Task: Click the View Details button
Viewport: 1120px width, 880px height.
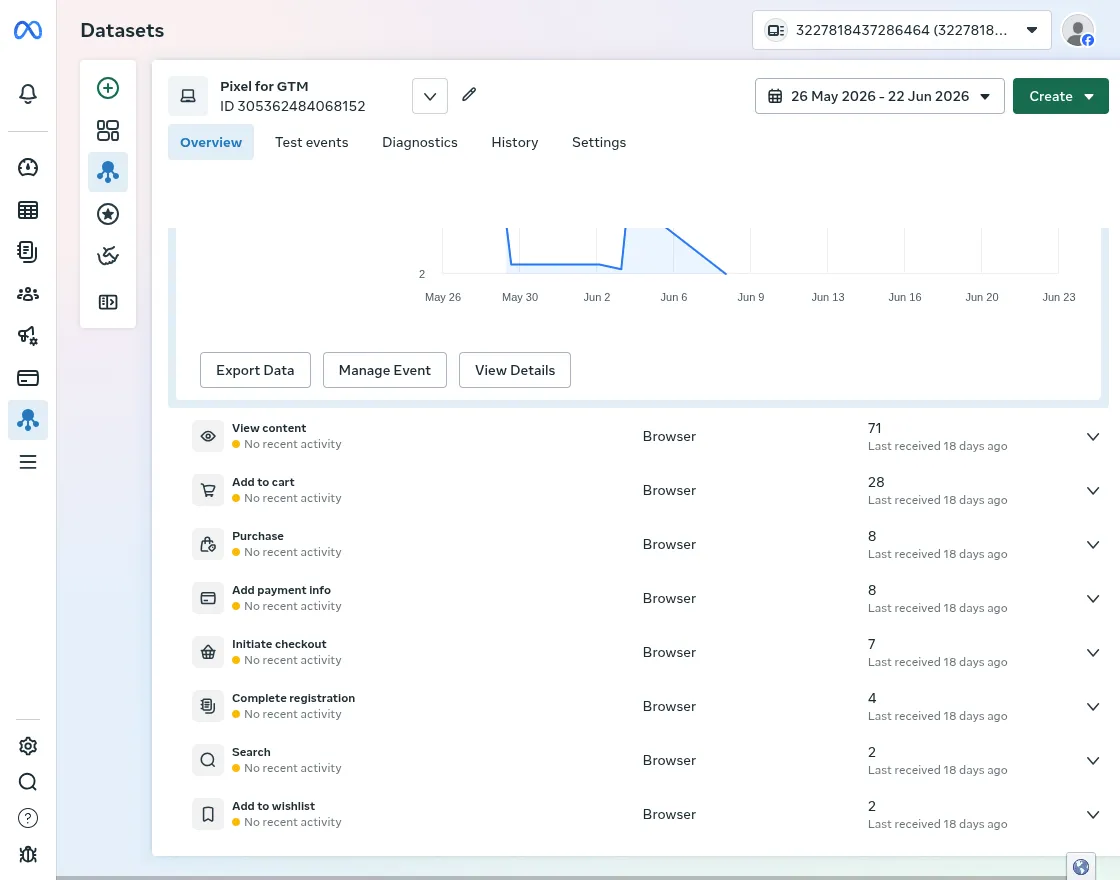Action: (515, 370)
